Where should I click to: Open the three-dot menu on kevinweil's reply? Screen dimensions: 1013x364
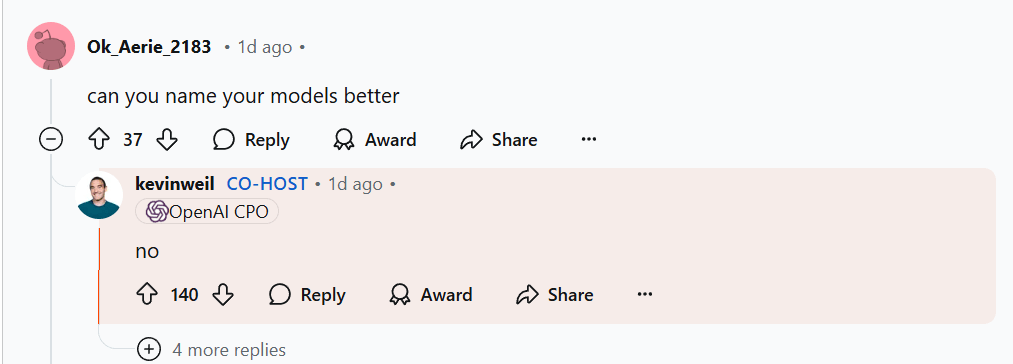645,295
